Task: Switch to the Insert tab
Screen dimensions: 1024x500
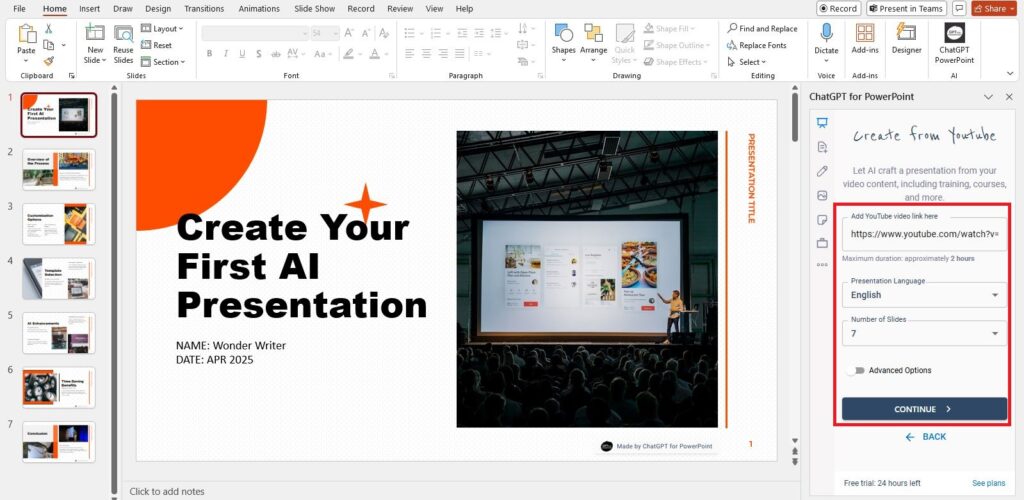Action: [x=89, y=8]
